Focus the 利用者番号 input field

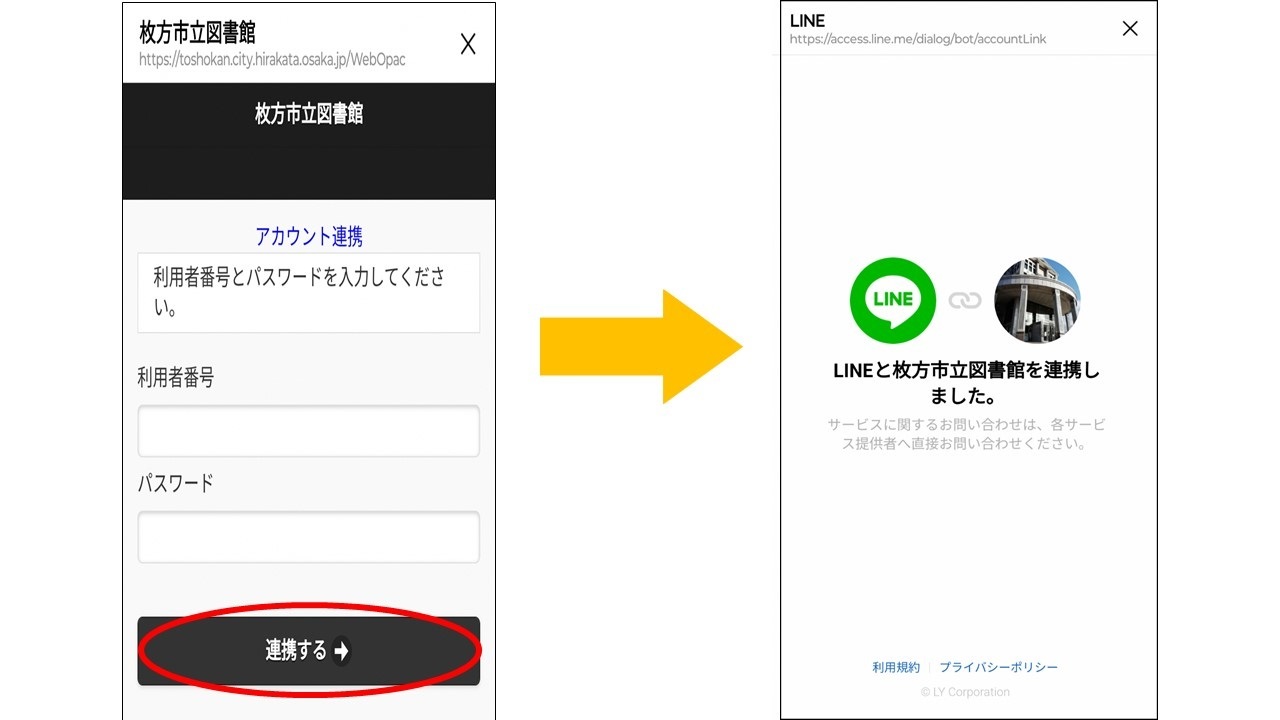point(308,431)
